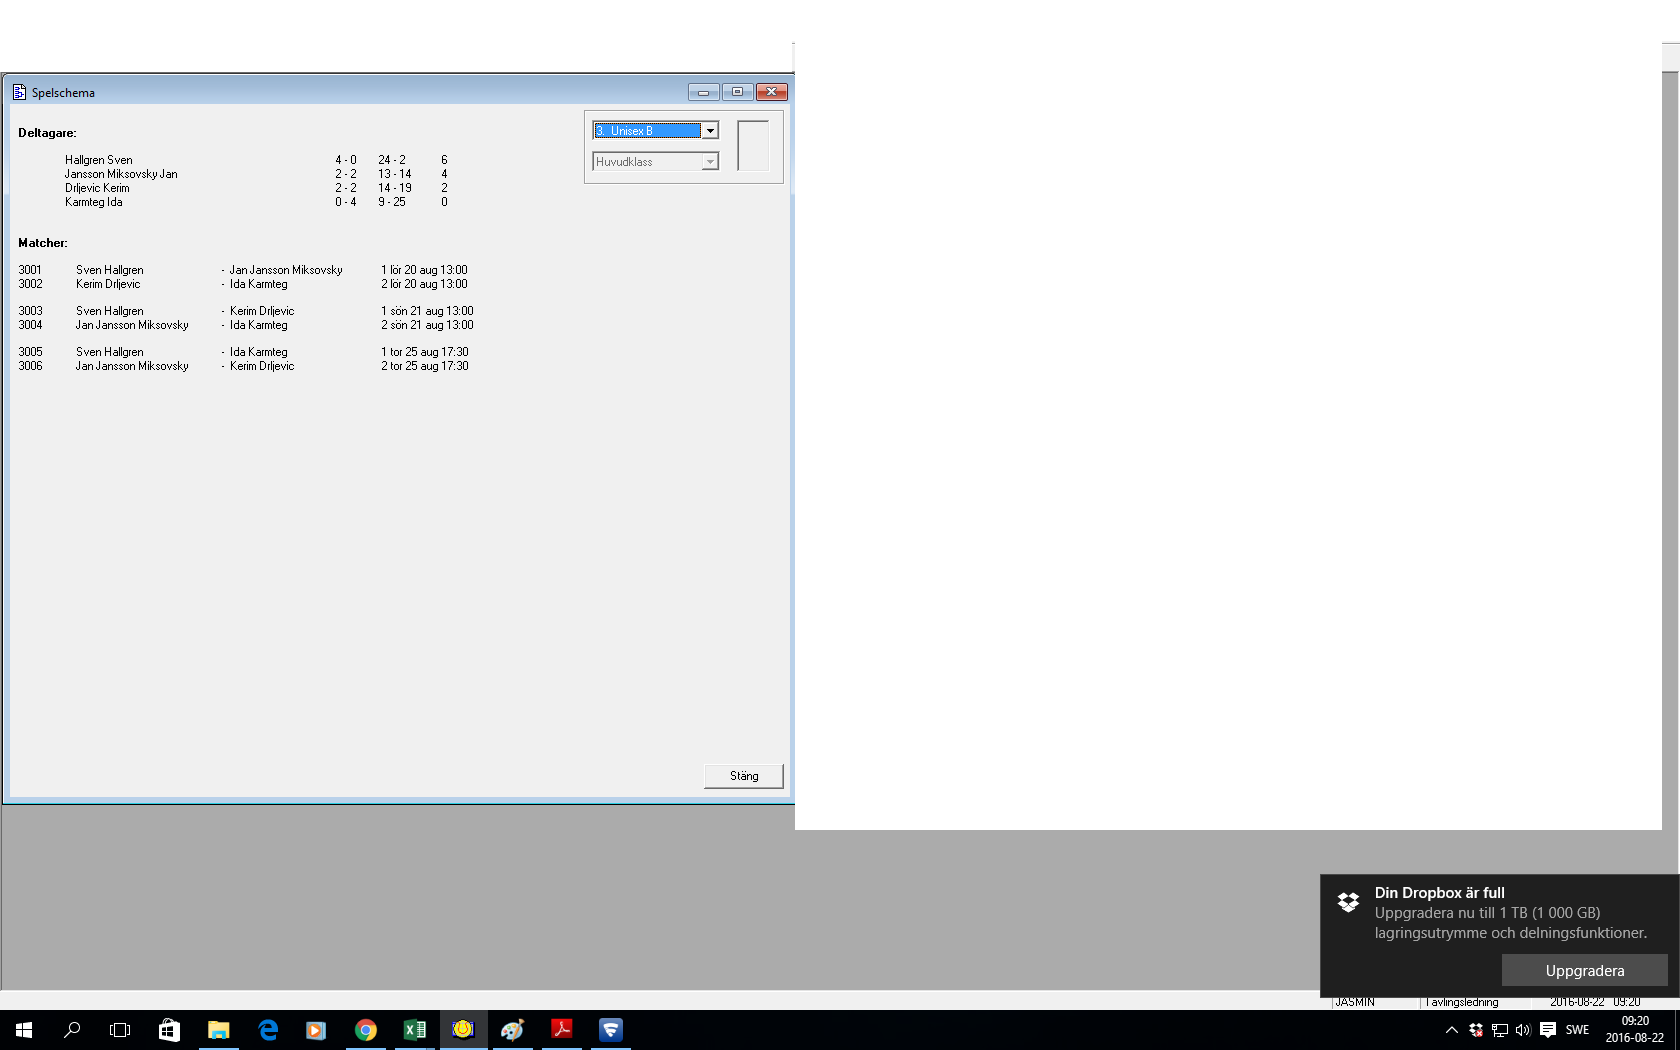Screen dimensions: 1680x1050
Task: Switch to Excel in taskbar
Action: pyautogui.click(x=414, y=1030)
